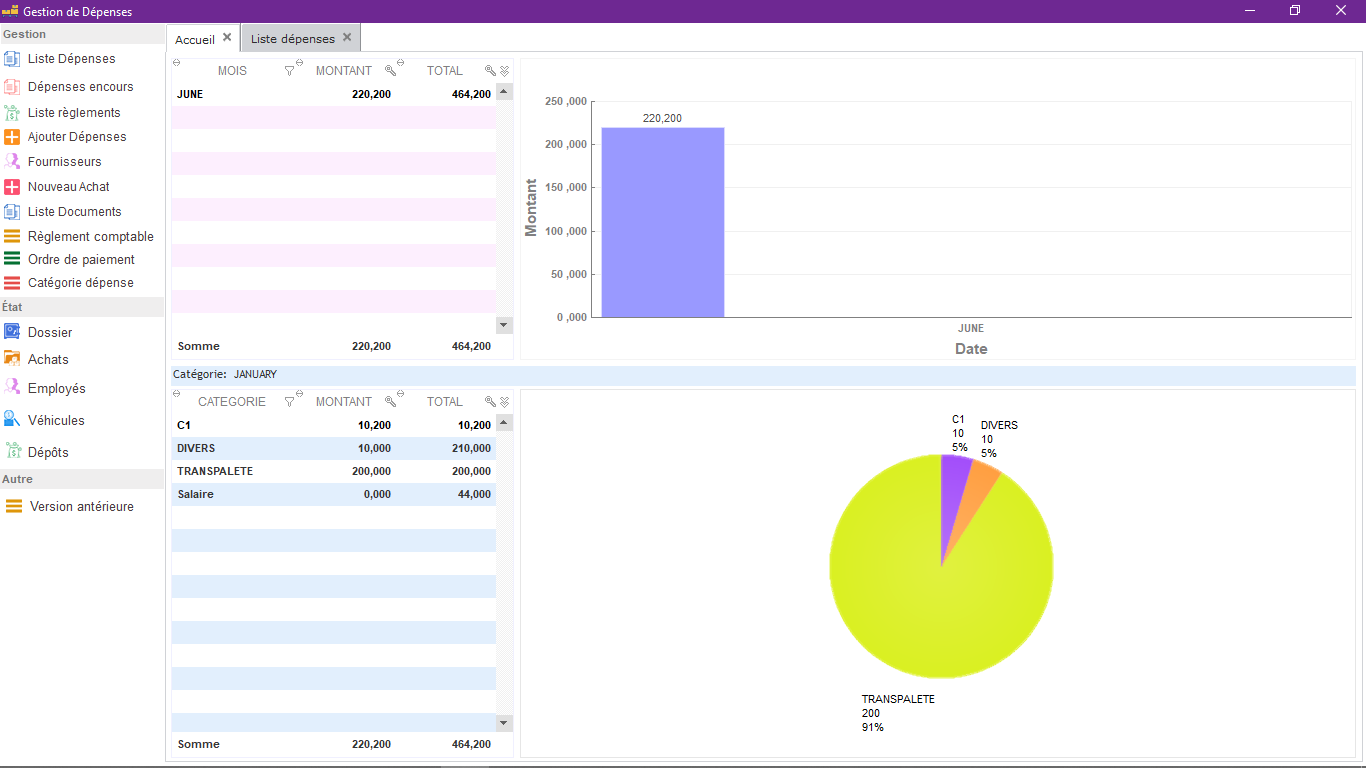Switch to the Liste dépenses tab
Viewport: 1366px width, 768px height.
point(293,39)
